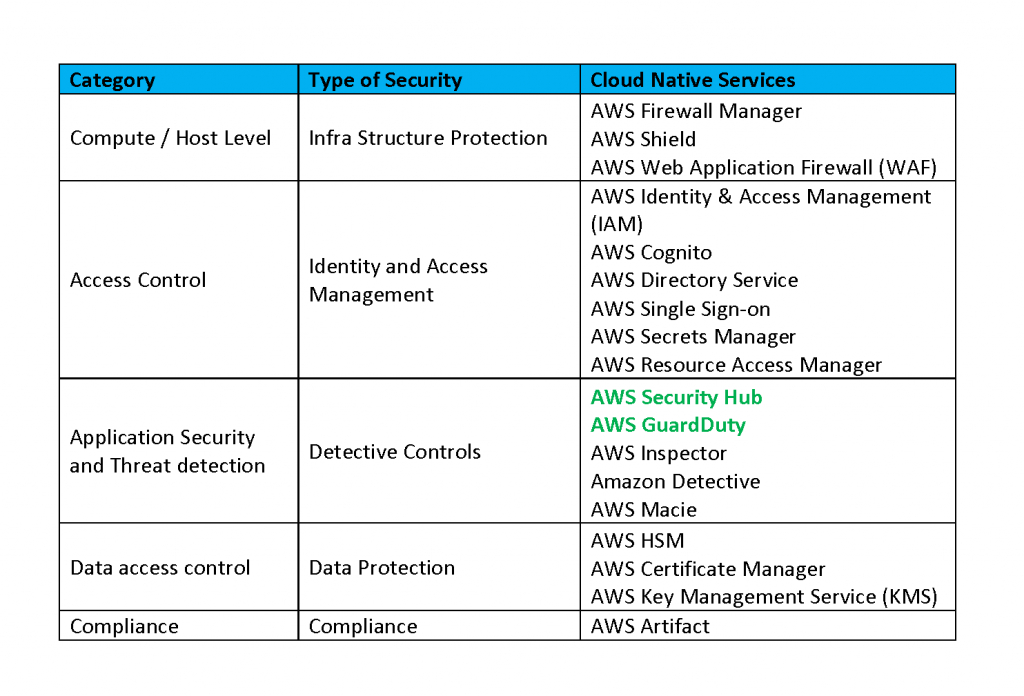
Task: Click the AWS Firewall Manager entry
Action: [x=696, y=111]
